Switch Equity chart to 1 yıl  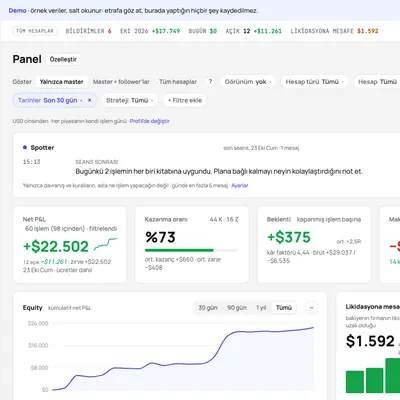click(x=261, y=308)
